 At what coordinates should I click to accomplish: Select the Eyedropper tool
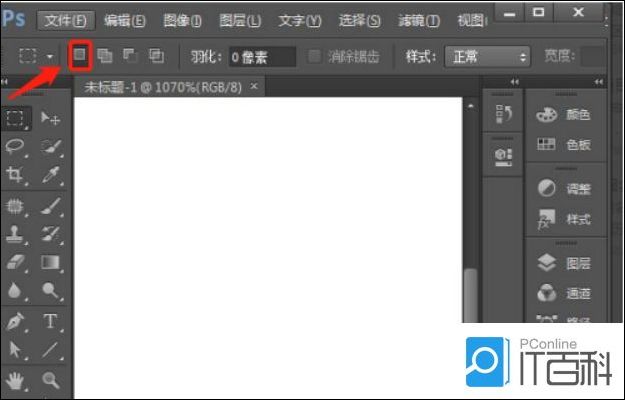click(x=51, y=175)
